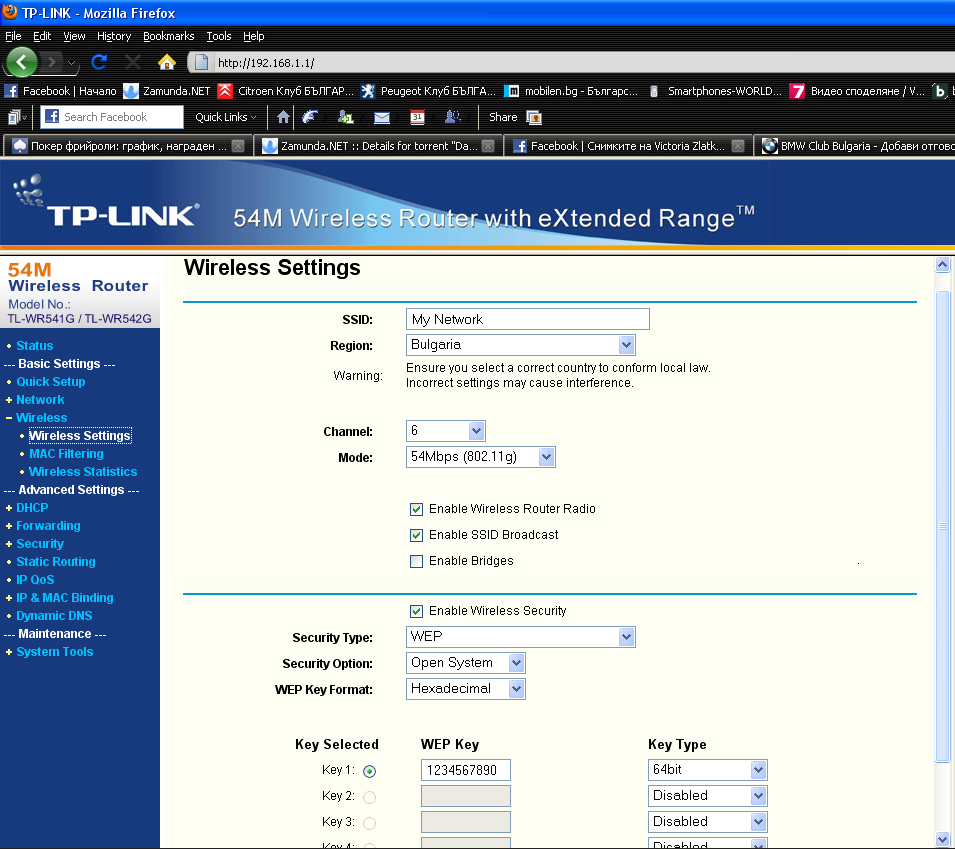Open Status page in router sidebar
The height and width of the screenshot is (849, 955).
(35, 345)
